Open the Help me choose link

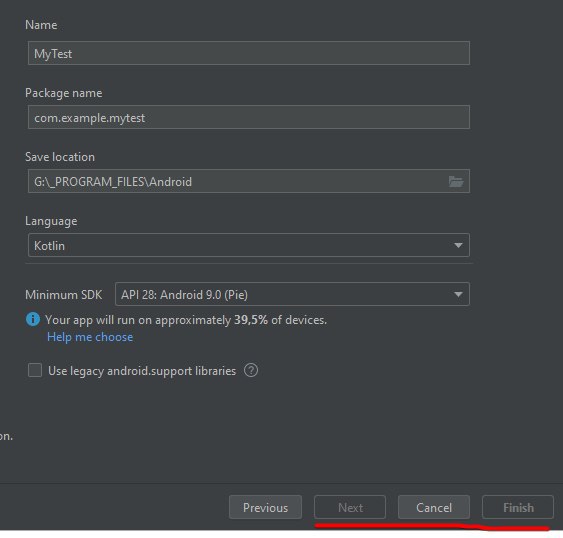[90, 337]
